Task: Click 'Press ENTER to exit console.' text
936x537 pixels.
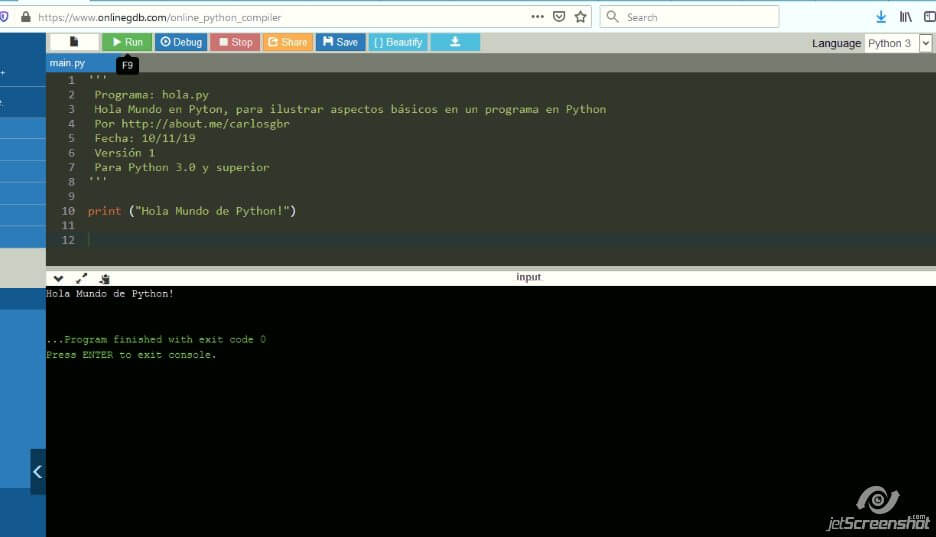Action: click(131, 354)
